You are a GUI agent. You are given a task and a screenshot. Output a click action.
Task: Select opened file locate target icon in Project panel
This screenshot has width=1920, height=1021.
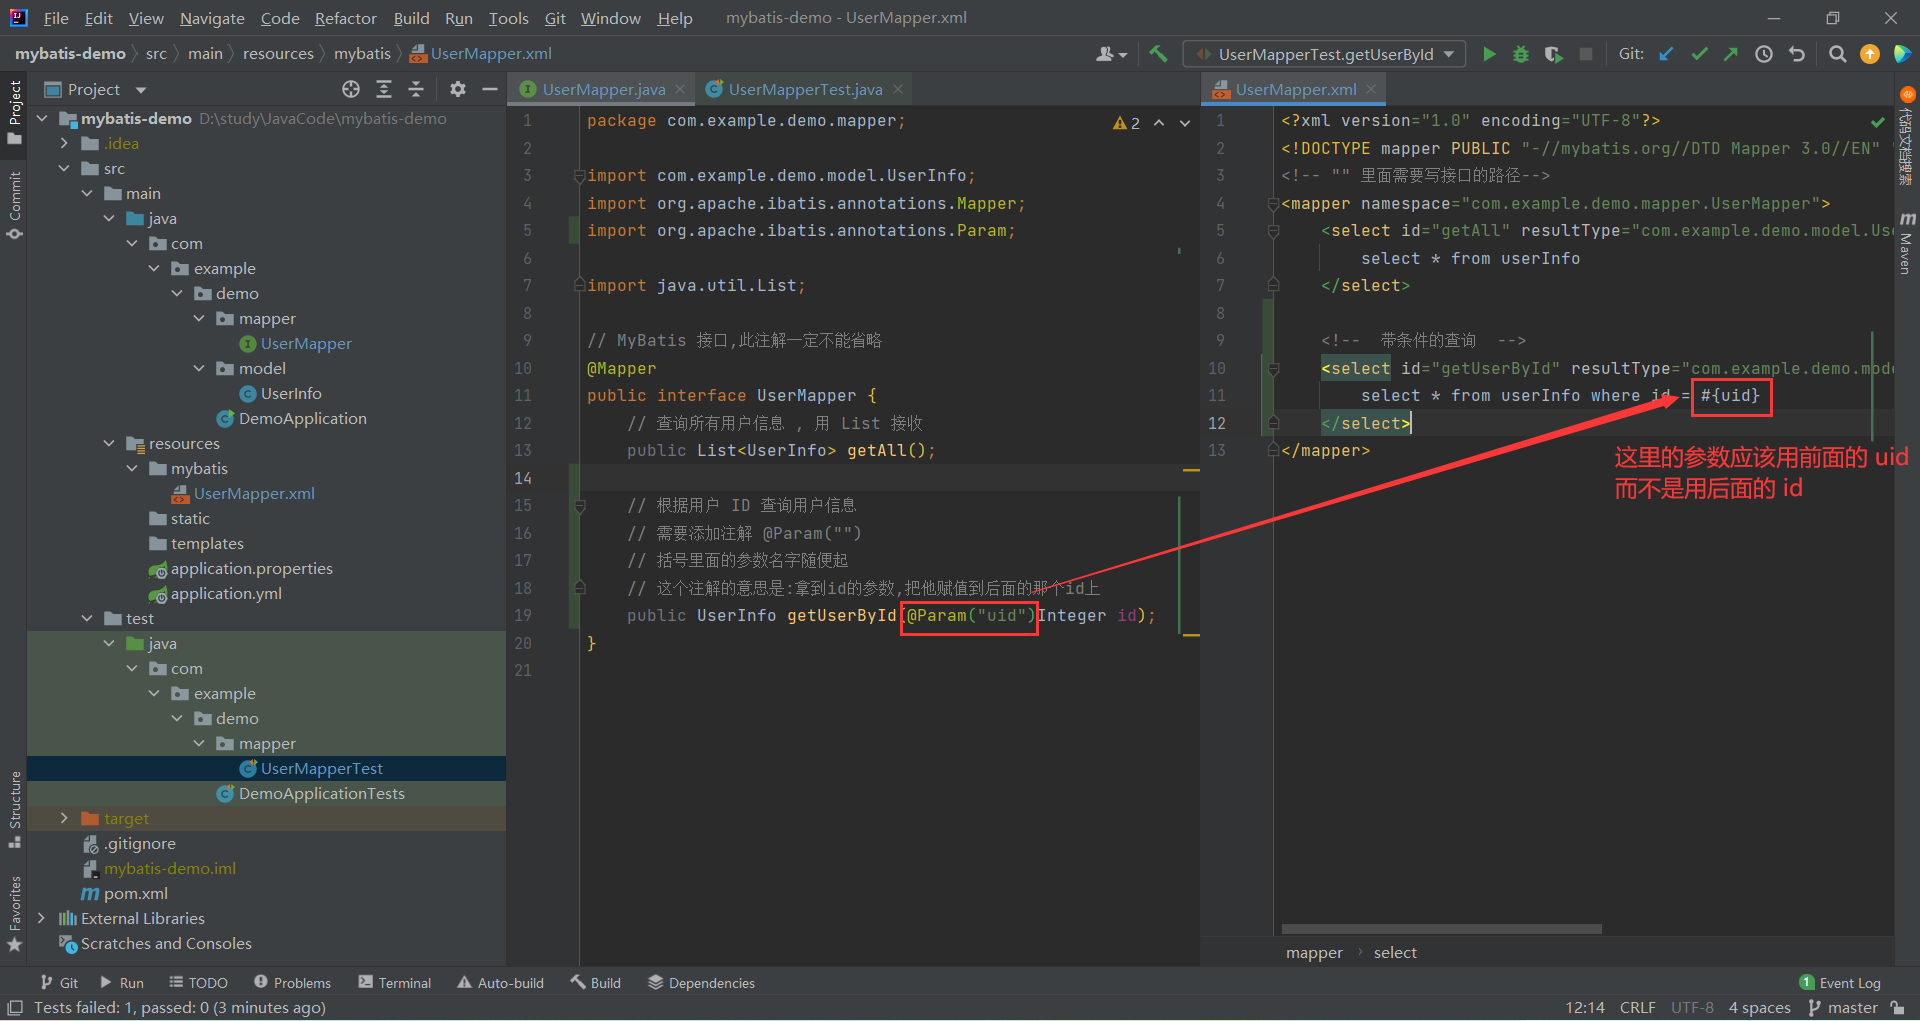click(351, 89)
